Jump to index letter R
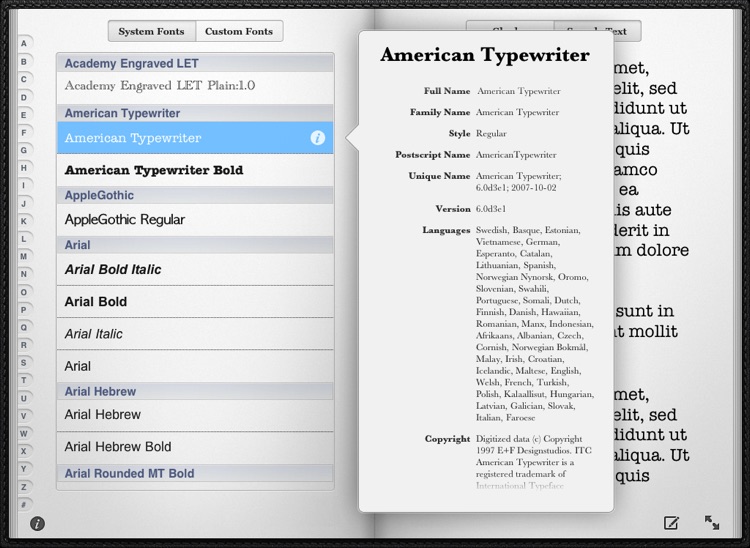 [24, 345]
